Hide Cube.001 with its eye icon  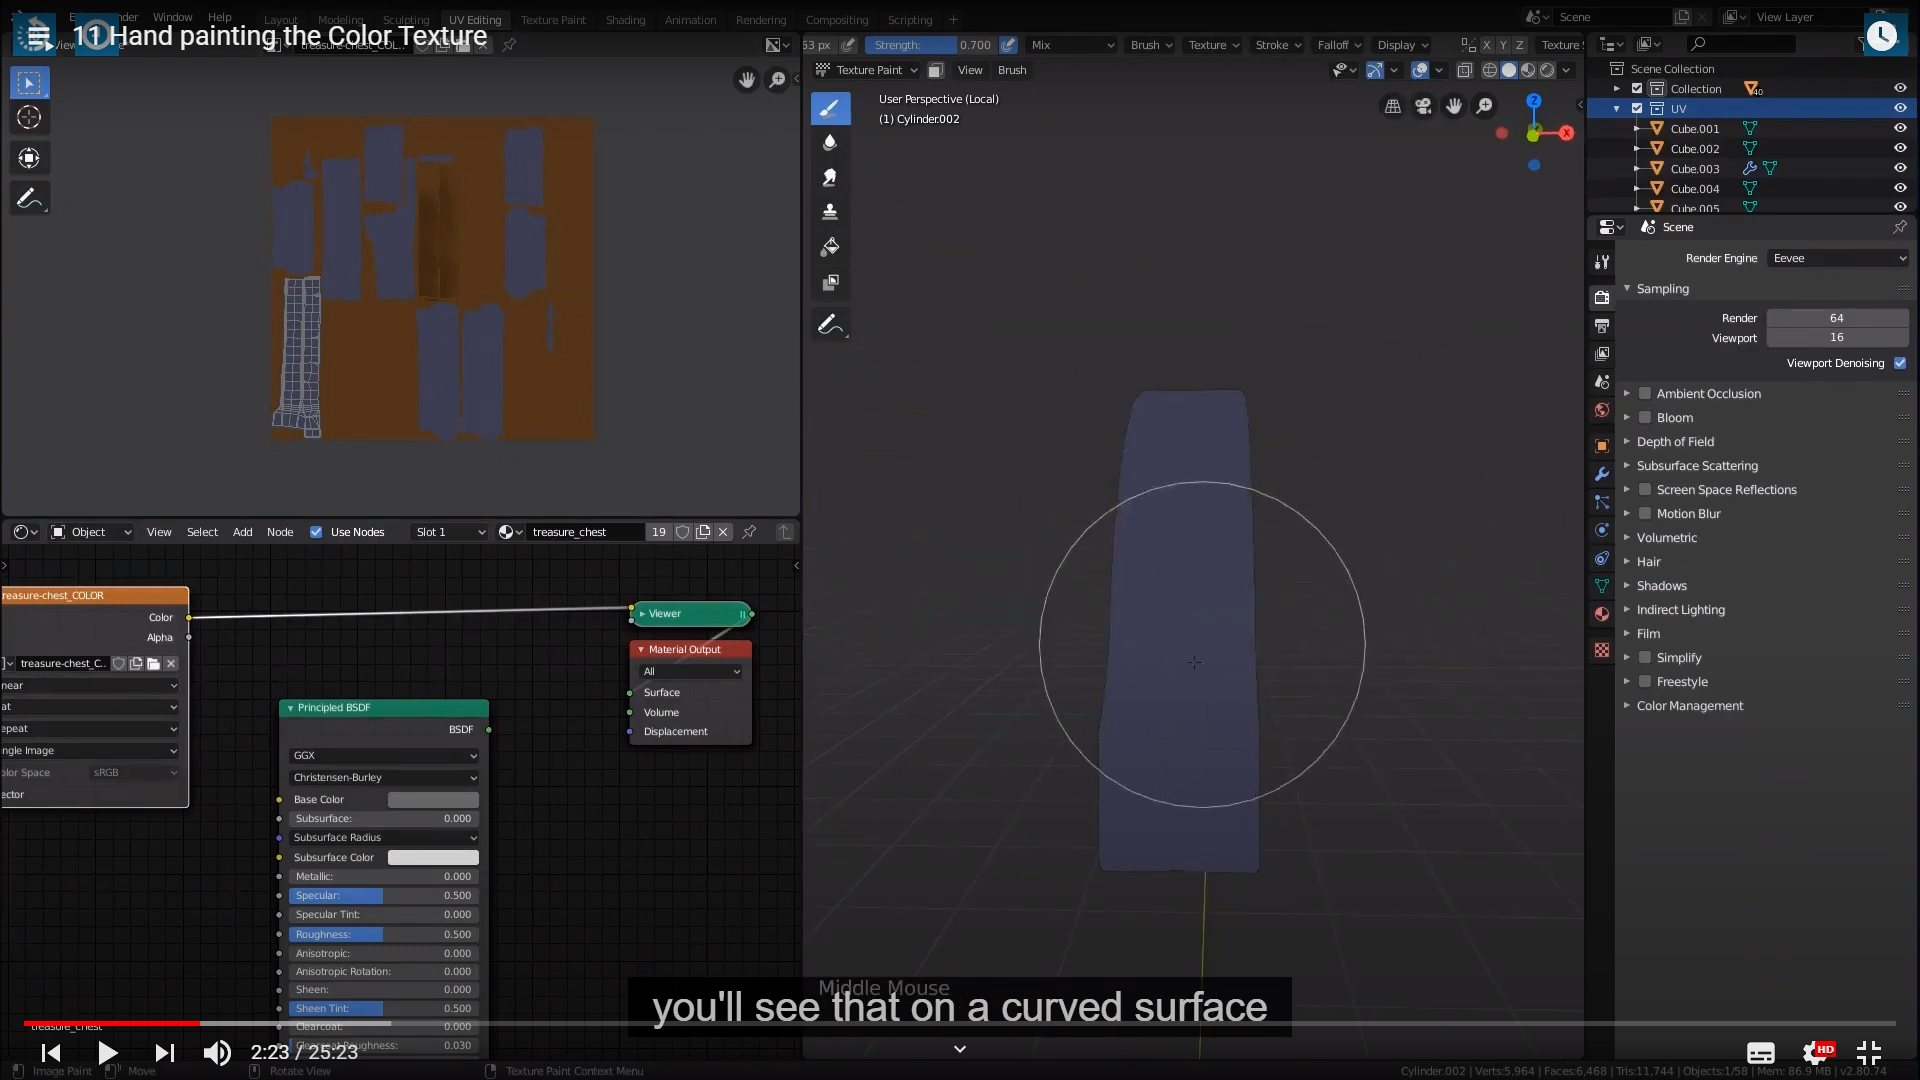tap(1900, 128)
